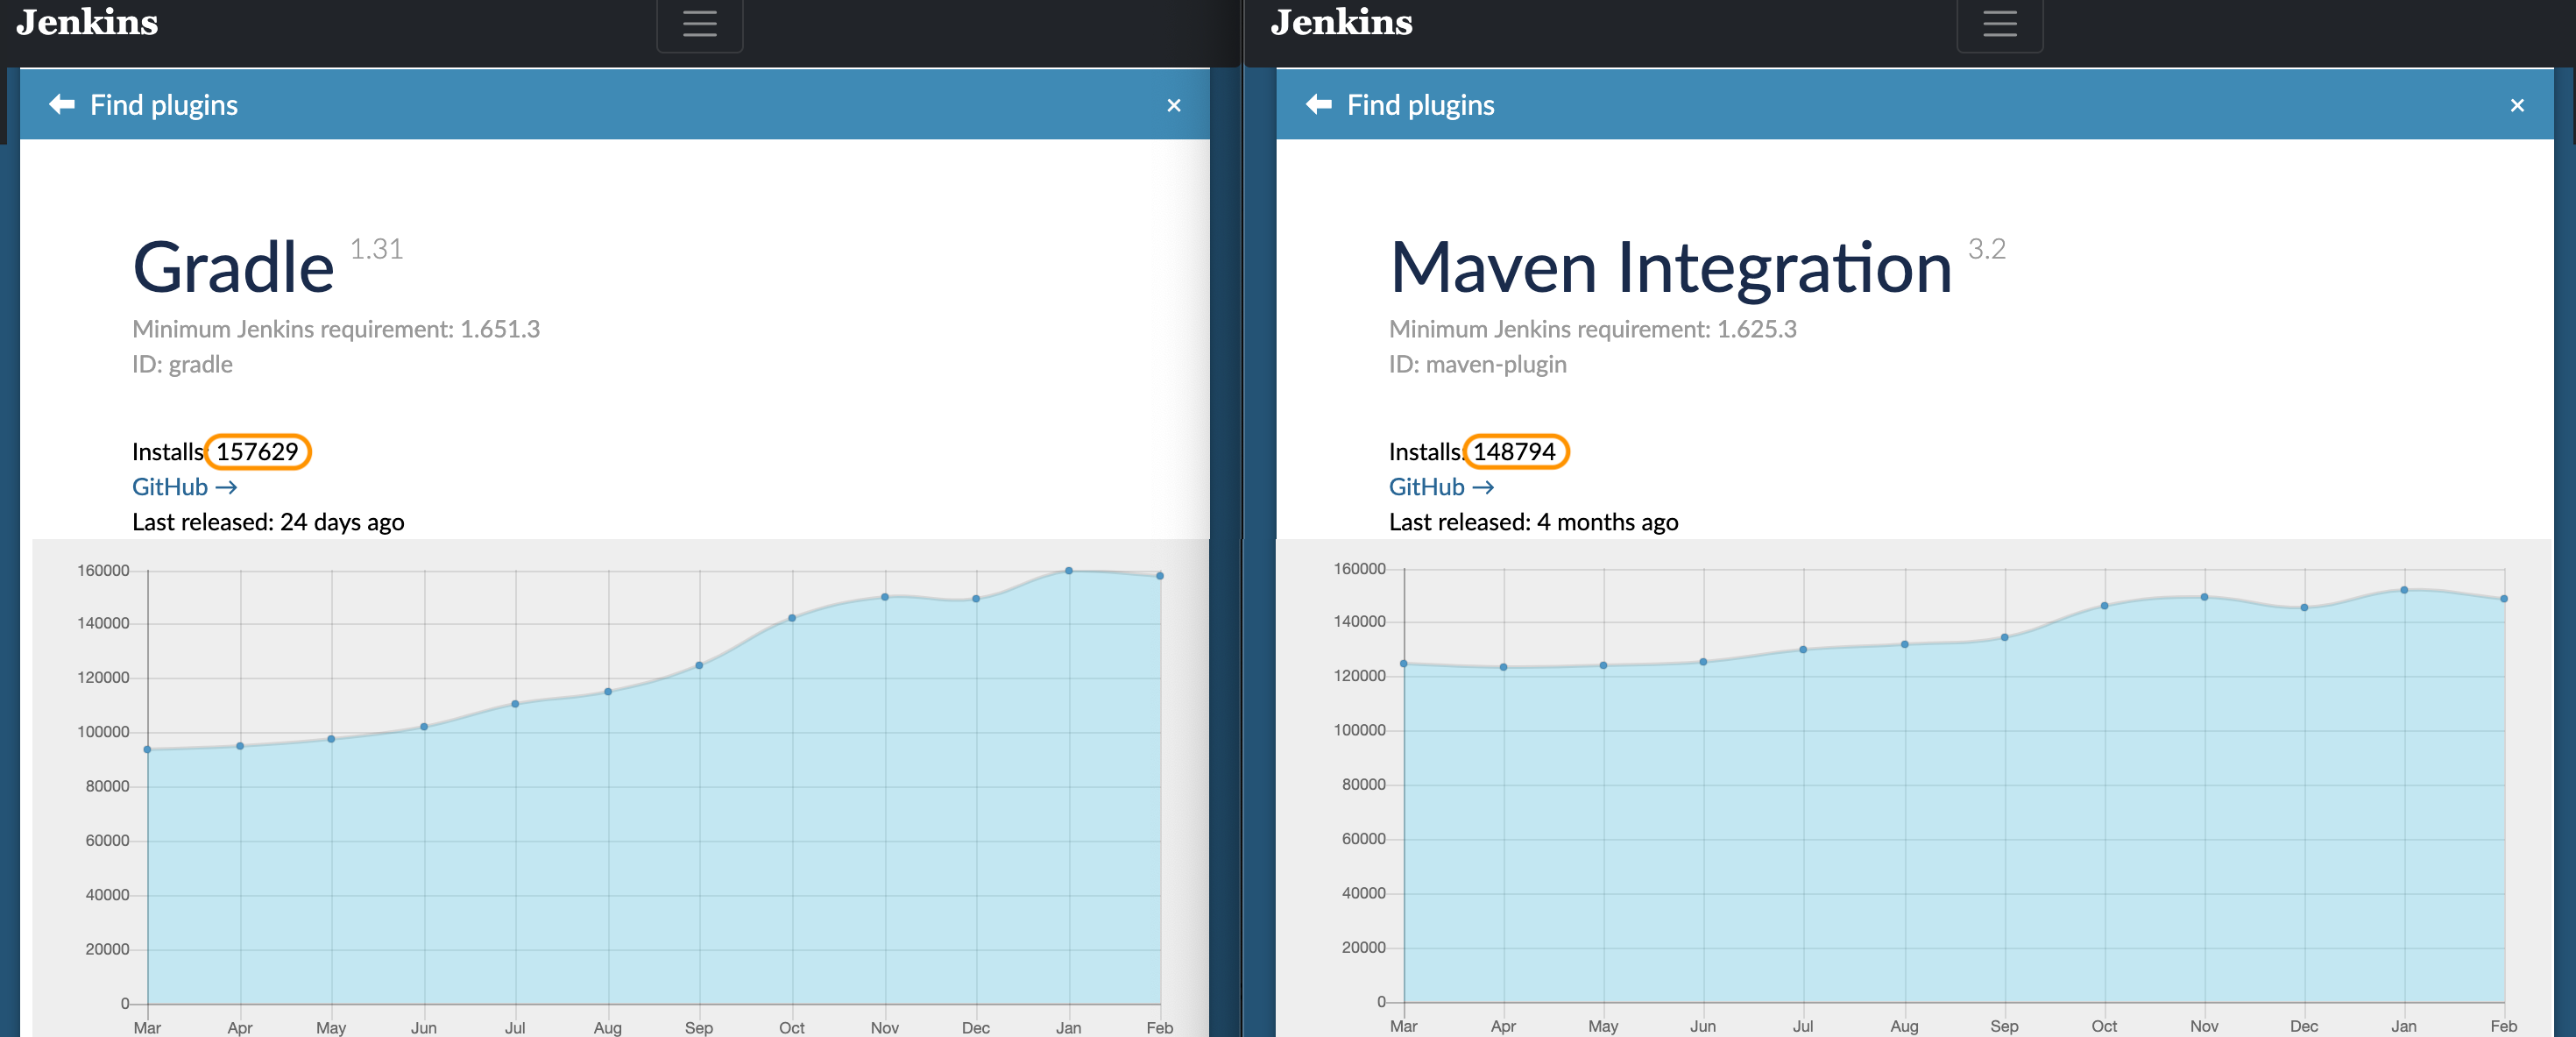Click Mar data point on Maven chart
The height and width of the screenshot is (1037, 2576).
point(1404,664)
